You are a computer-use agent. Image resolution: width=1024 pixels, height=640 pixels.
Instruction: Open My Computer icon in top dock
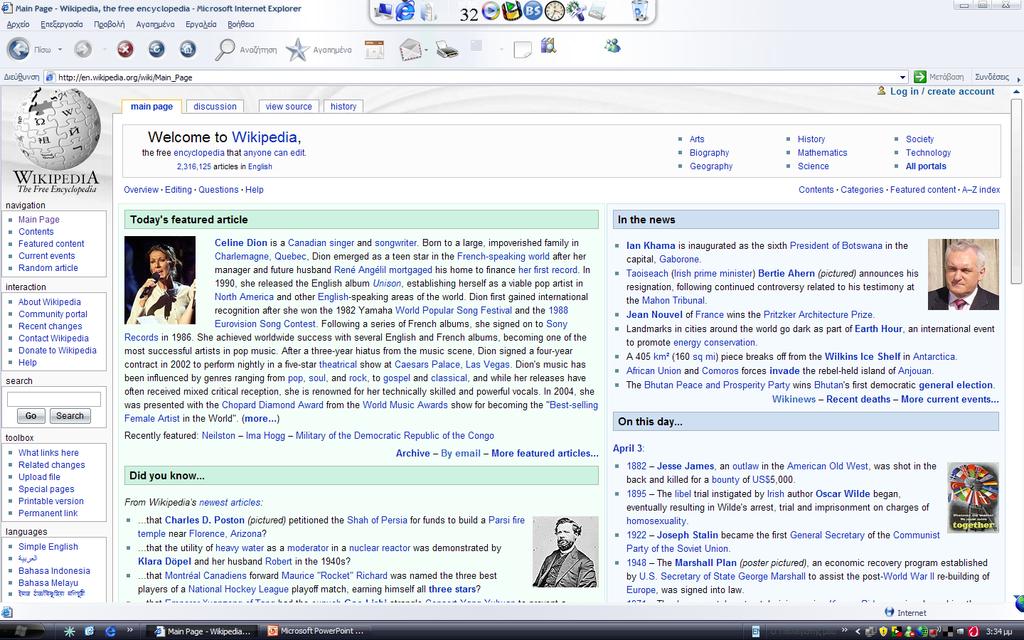click(383, 11)
